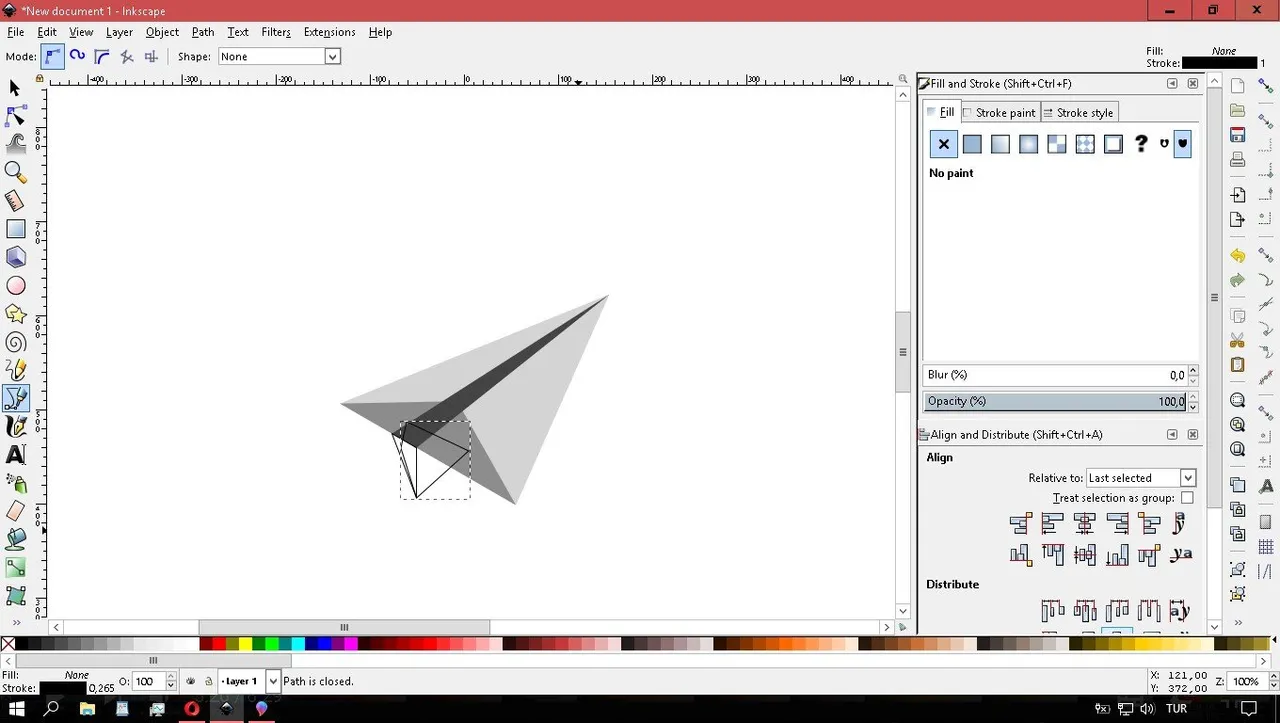Adjust the Opacity percent stepper arrows

(x=1193, y=401)
